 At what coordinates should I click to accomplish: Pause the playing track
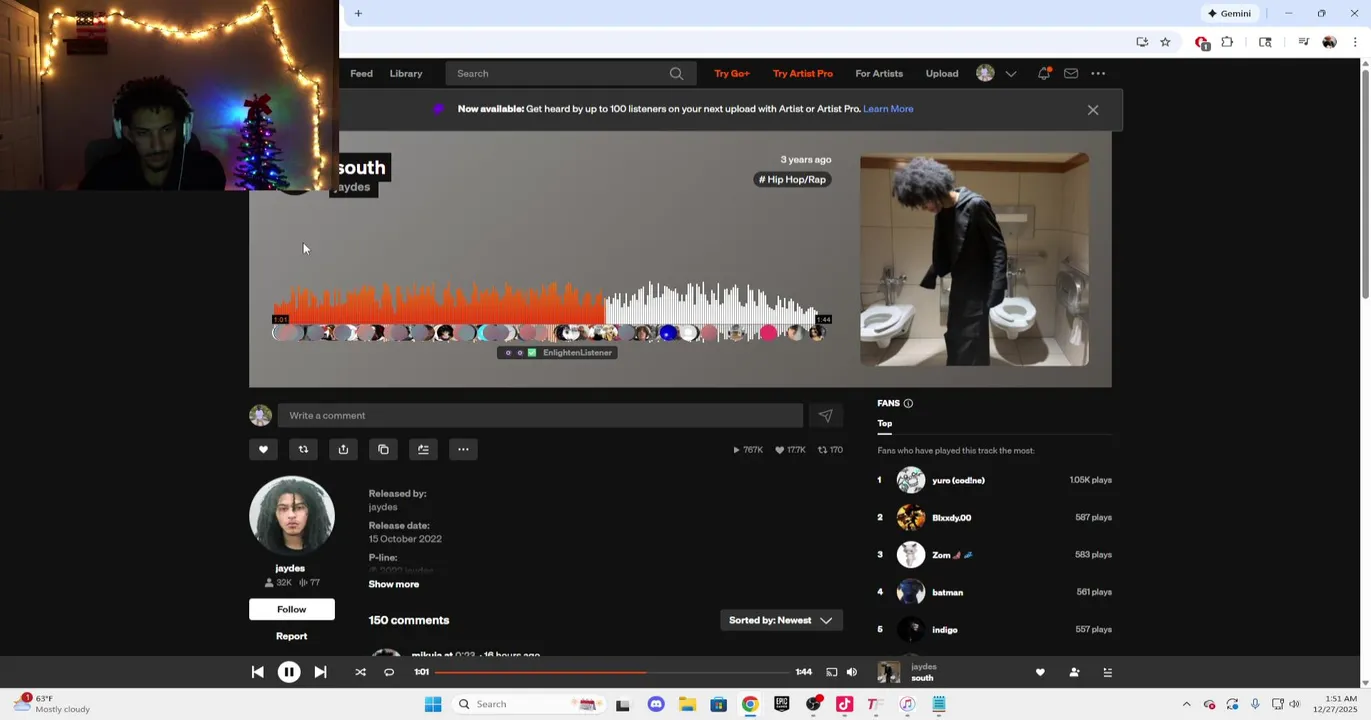tap(289, 672)
